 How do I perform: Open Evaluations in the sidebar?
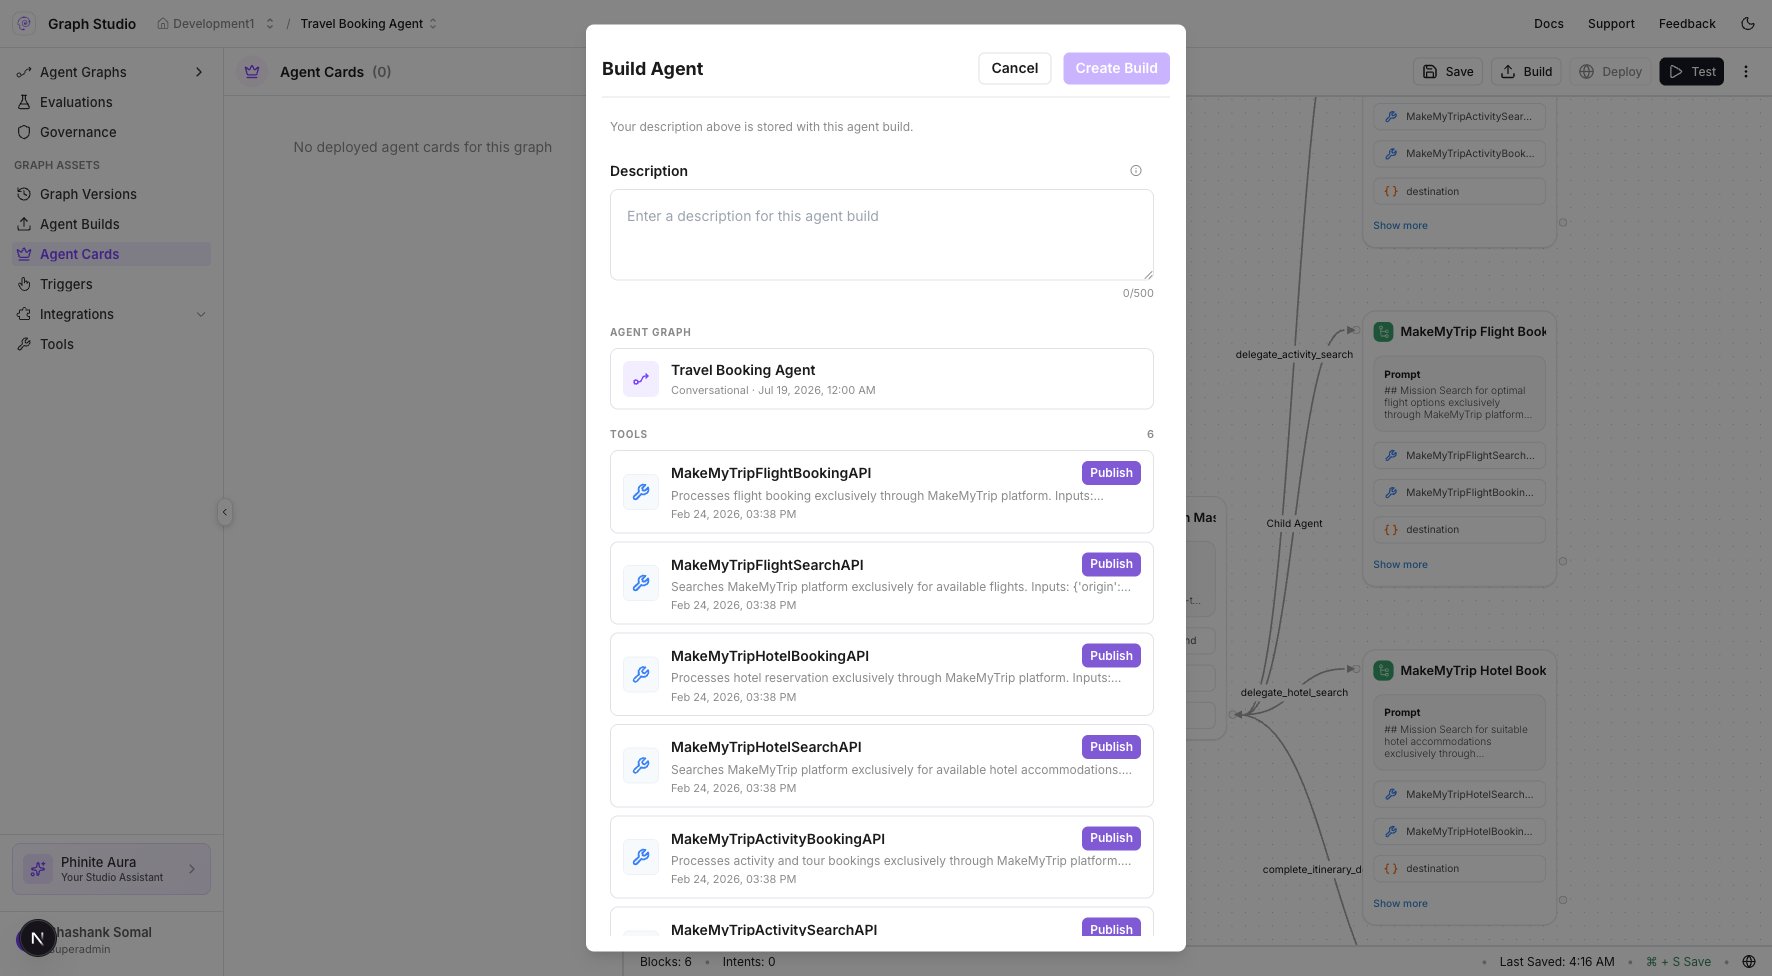coord(76,102)
